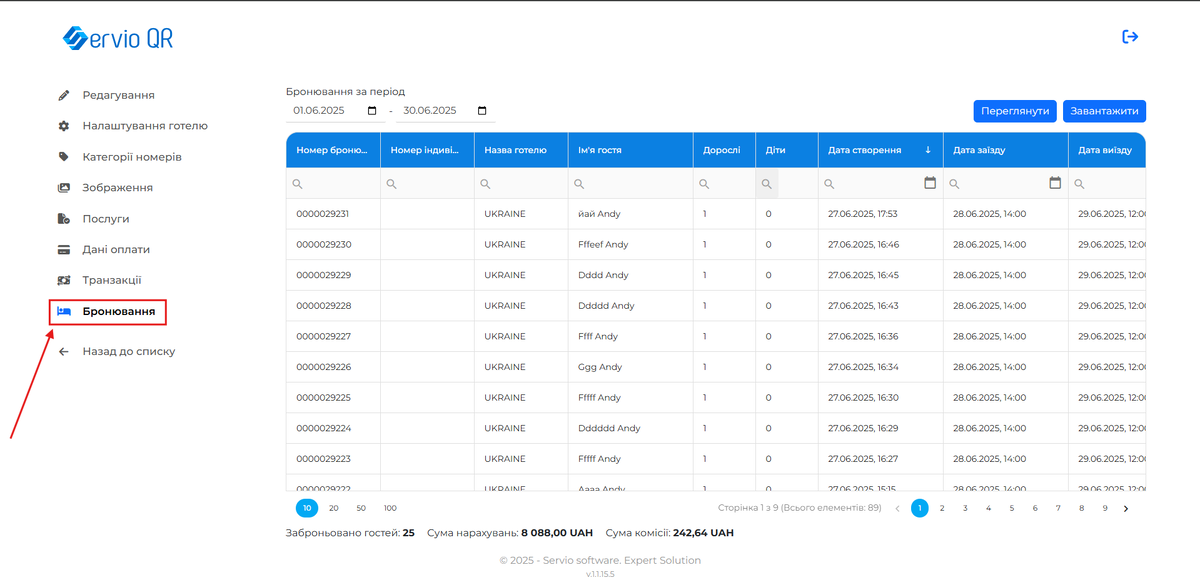Open Налаштування готелю via the gear icon

click(x=63, y=125)
